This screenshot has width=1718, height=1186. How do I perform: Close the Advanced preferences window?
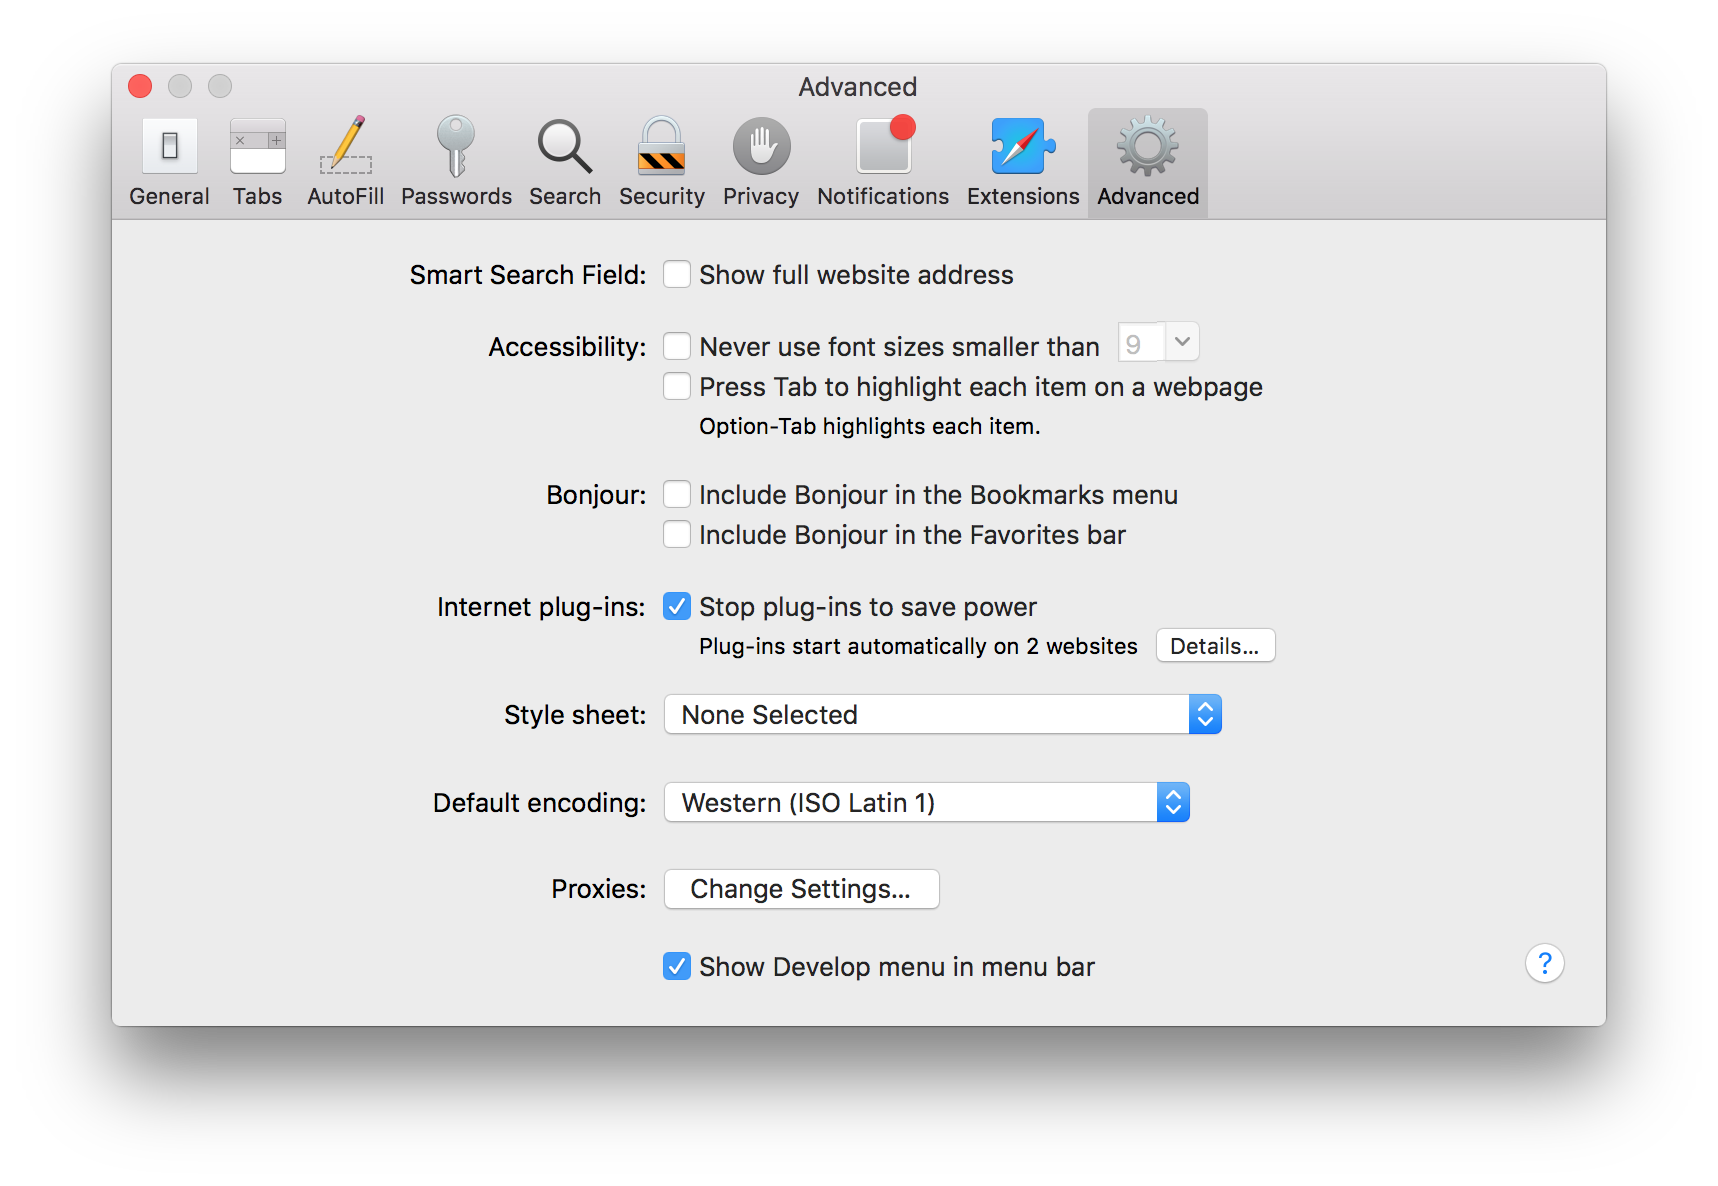[140, 86]
